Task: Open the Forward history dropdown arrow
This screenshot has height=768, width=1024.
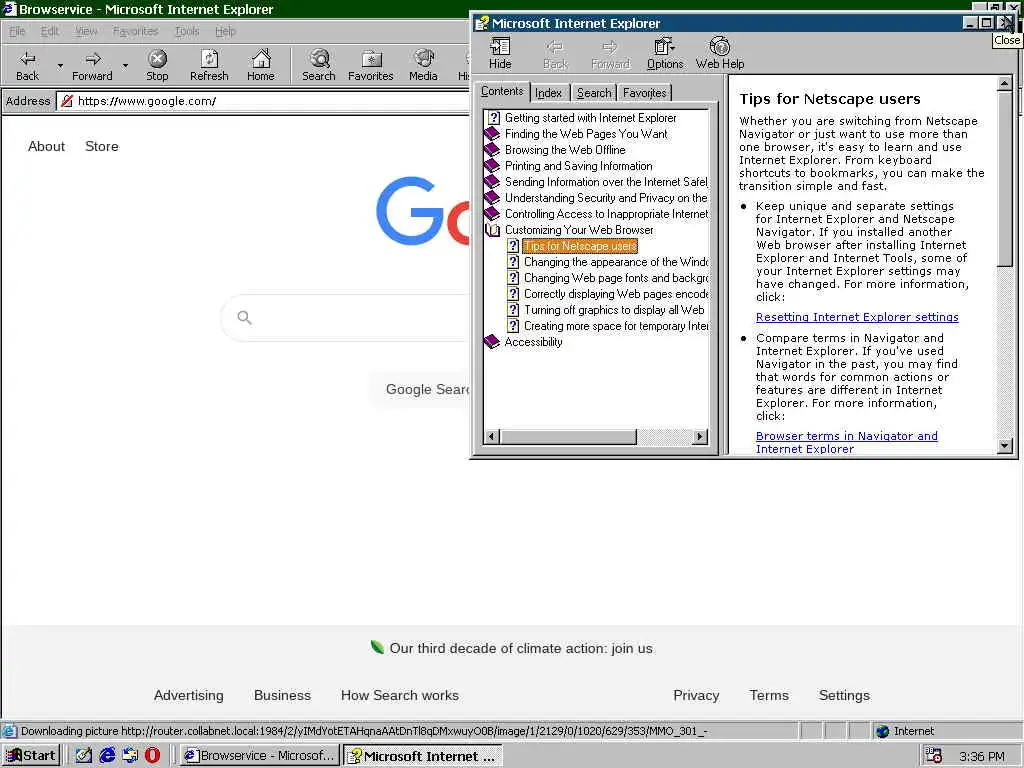Action: point(125,65)
